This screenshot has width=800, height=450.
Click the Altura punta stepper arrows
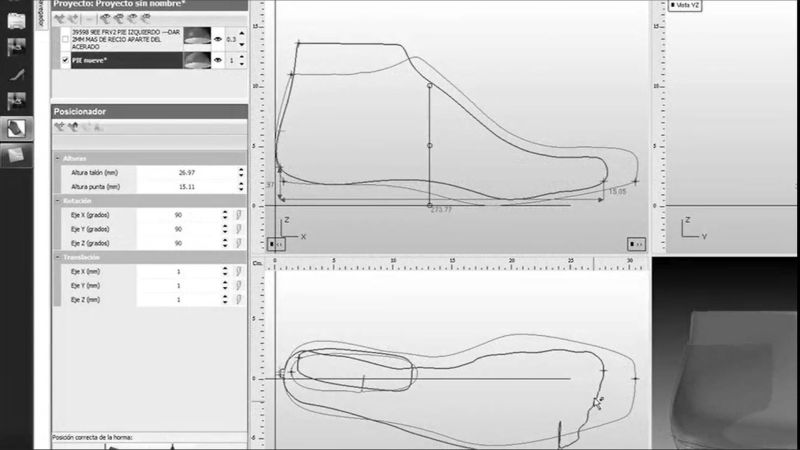click(241, 187)
